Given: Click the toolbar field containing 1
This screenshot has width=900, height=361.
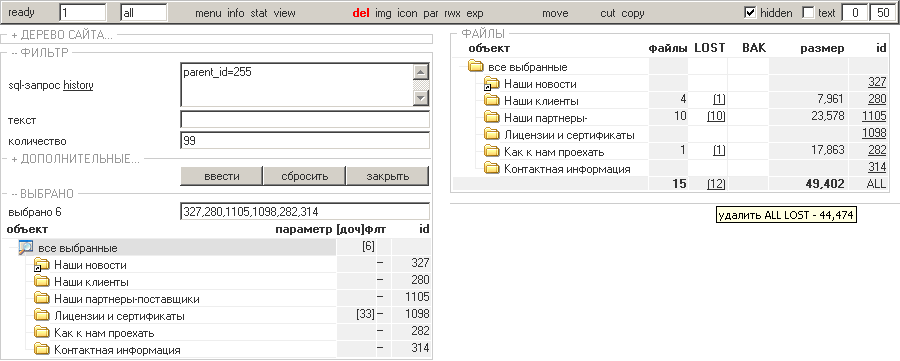Looking at the screenshot, I should (x=83, y=13).
